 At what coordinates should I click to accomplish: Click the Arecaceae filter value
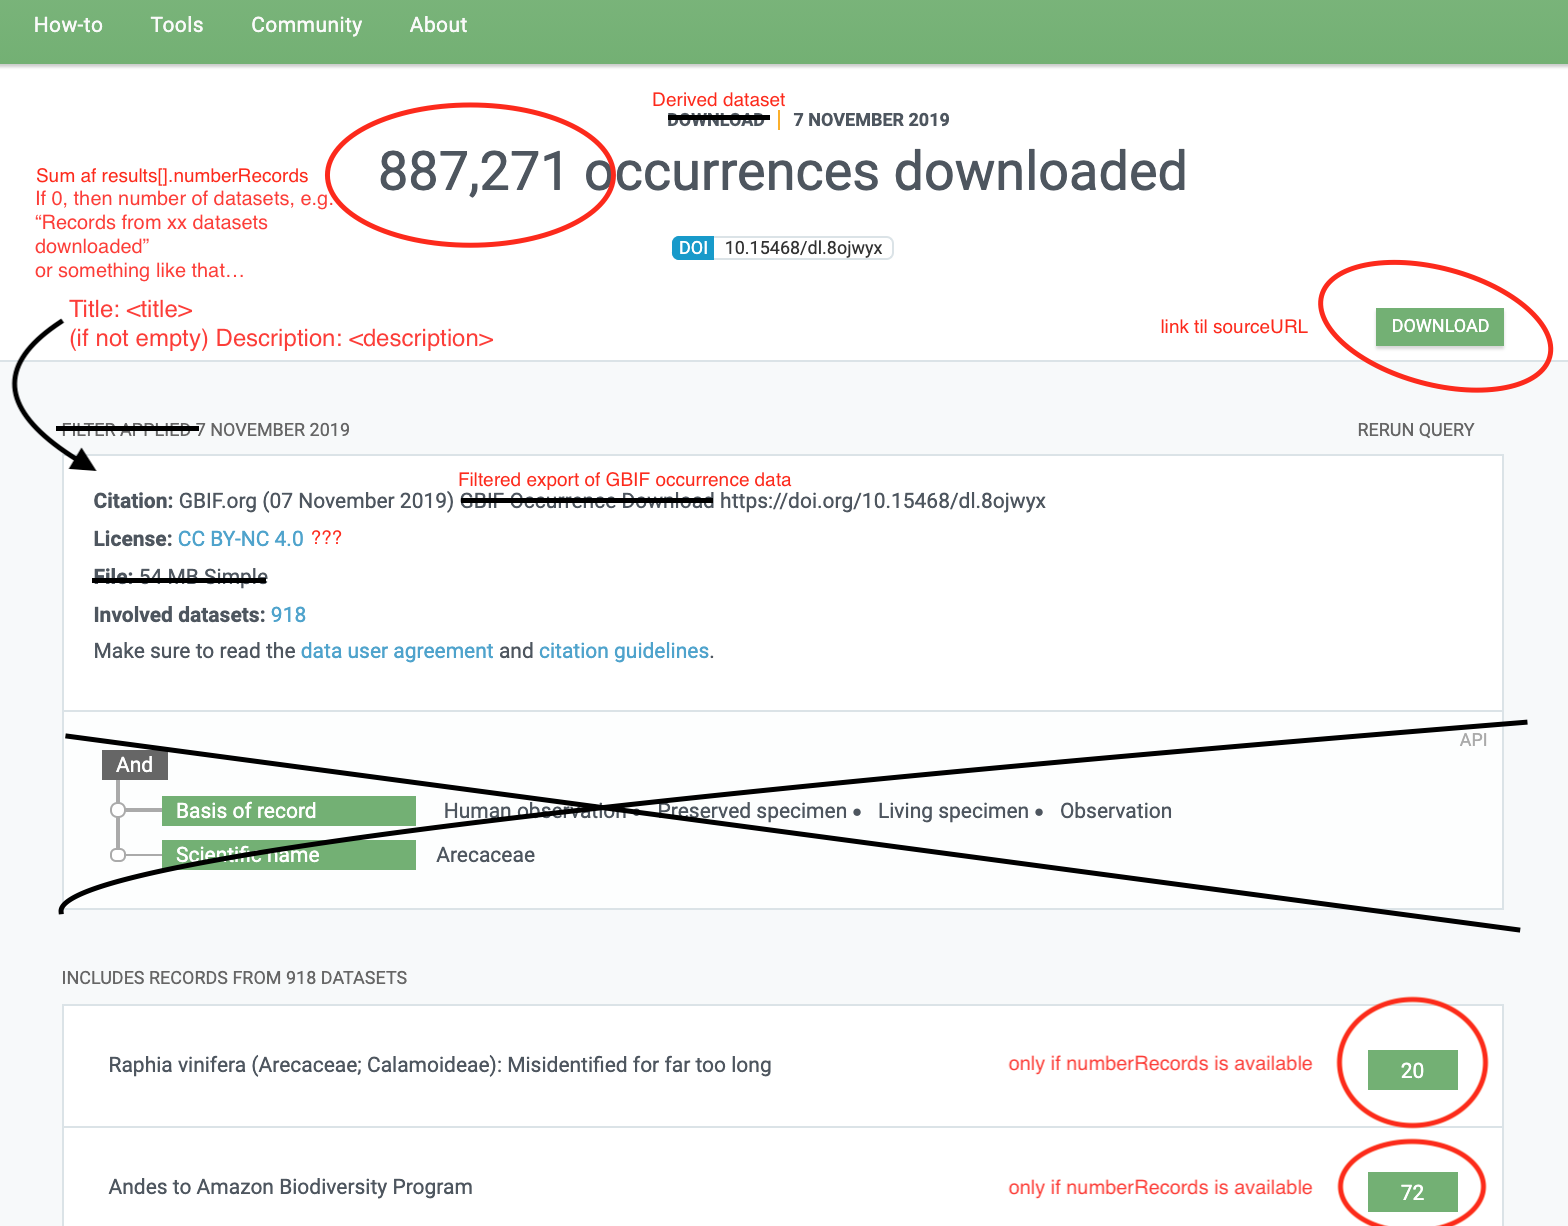coord(486,855)
